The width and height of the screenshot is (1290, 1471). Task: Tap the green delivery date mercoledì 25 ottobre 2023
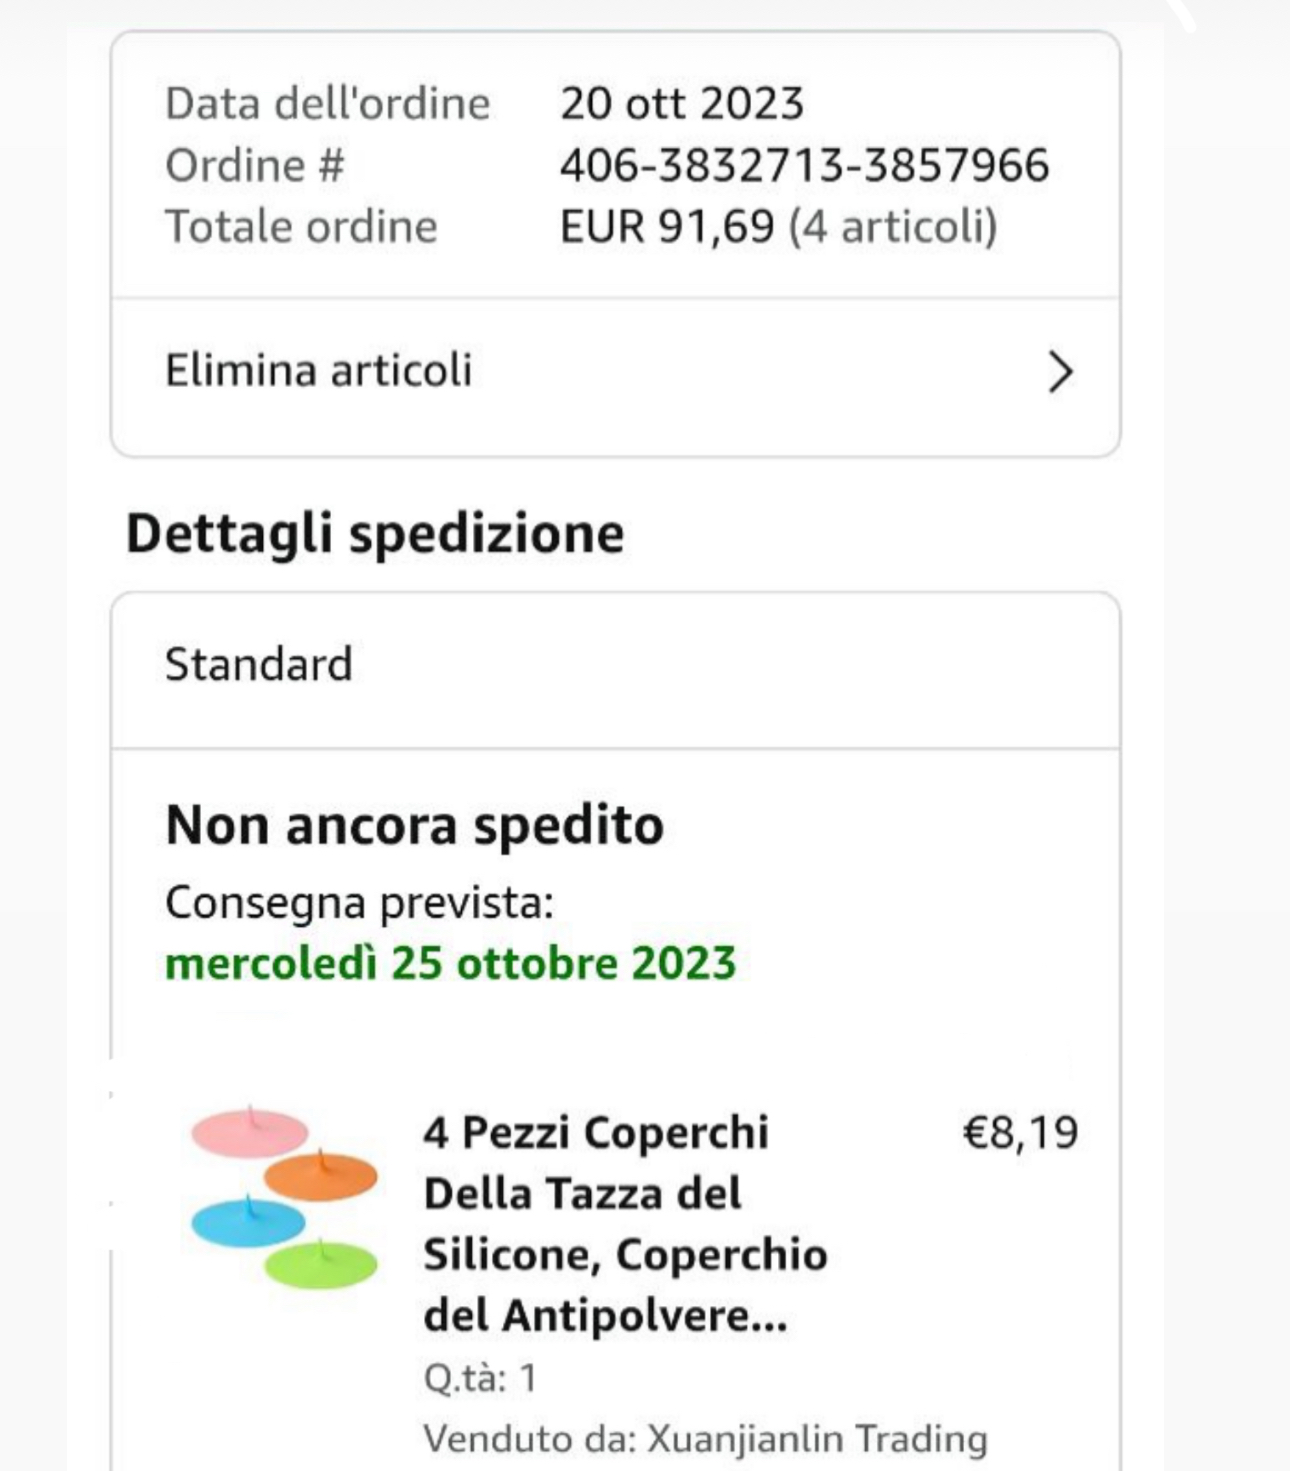click(x=450, y=963)
